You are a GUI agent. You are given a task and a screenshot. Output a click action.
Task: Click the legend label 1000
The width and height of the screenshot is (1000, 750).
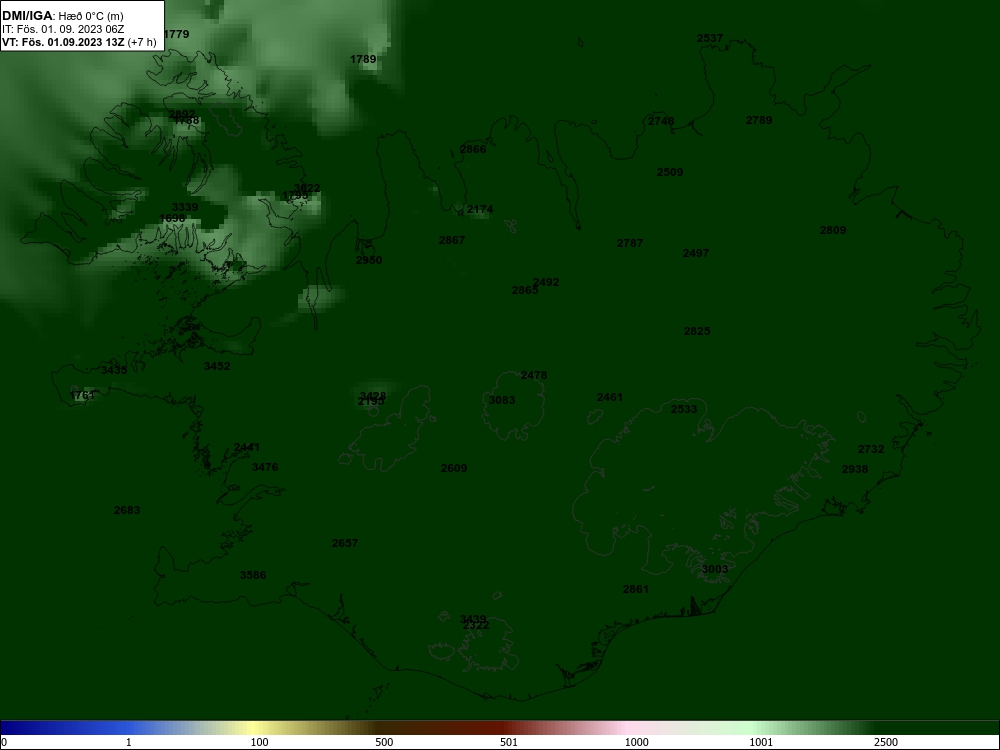point(636,742)
